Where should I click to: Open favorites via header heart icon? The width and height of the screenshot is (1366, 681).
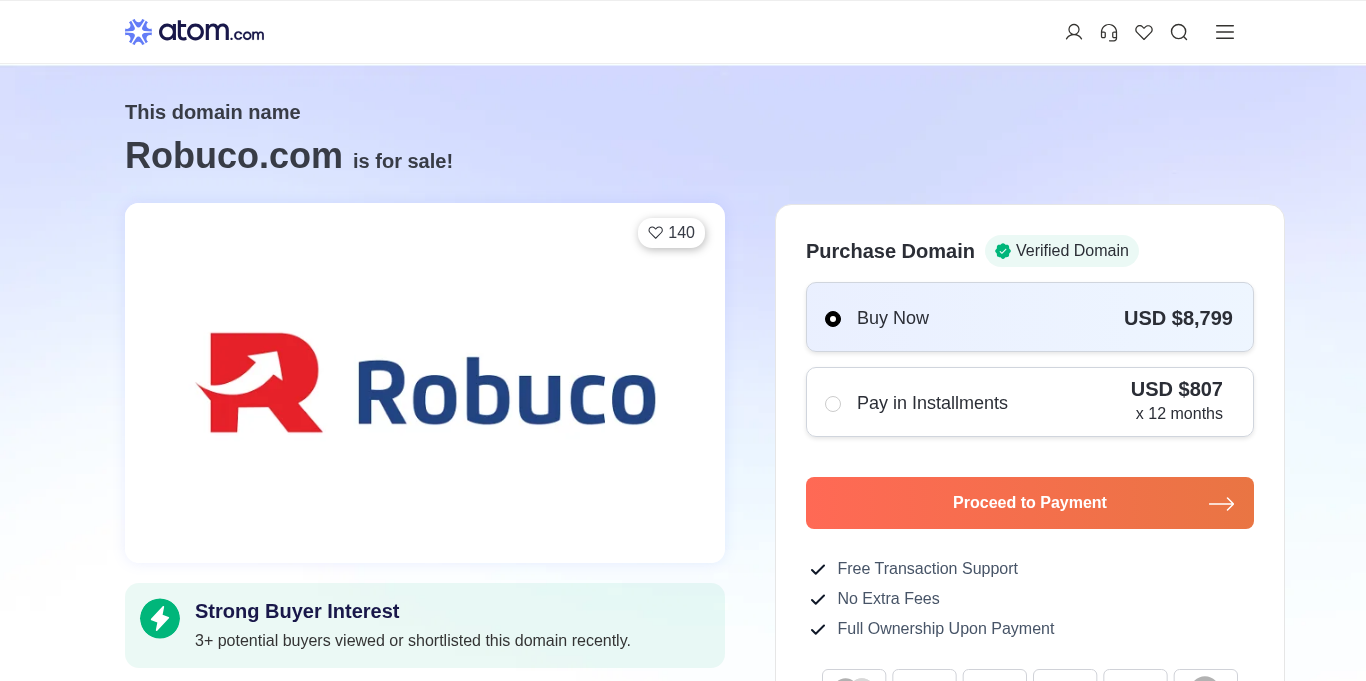pos(1144,32)
